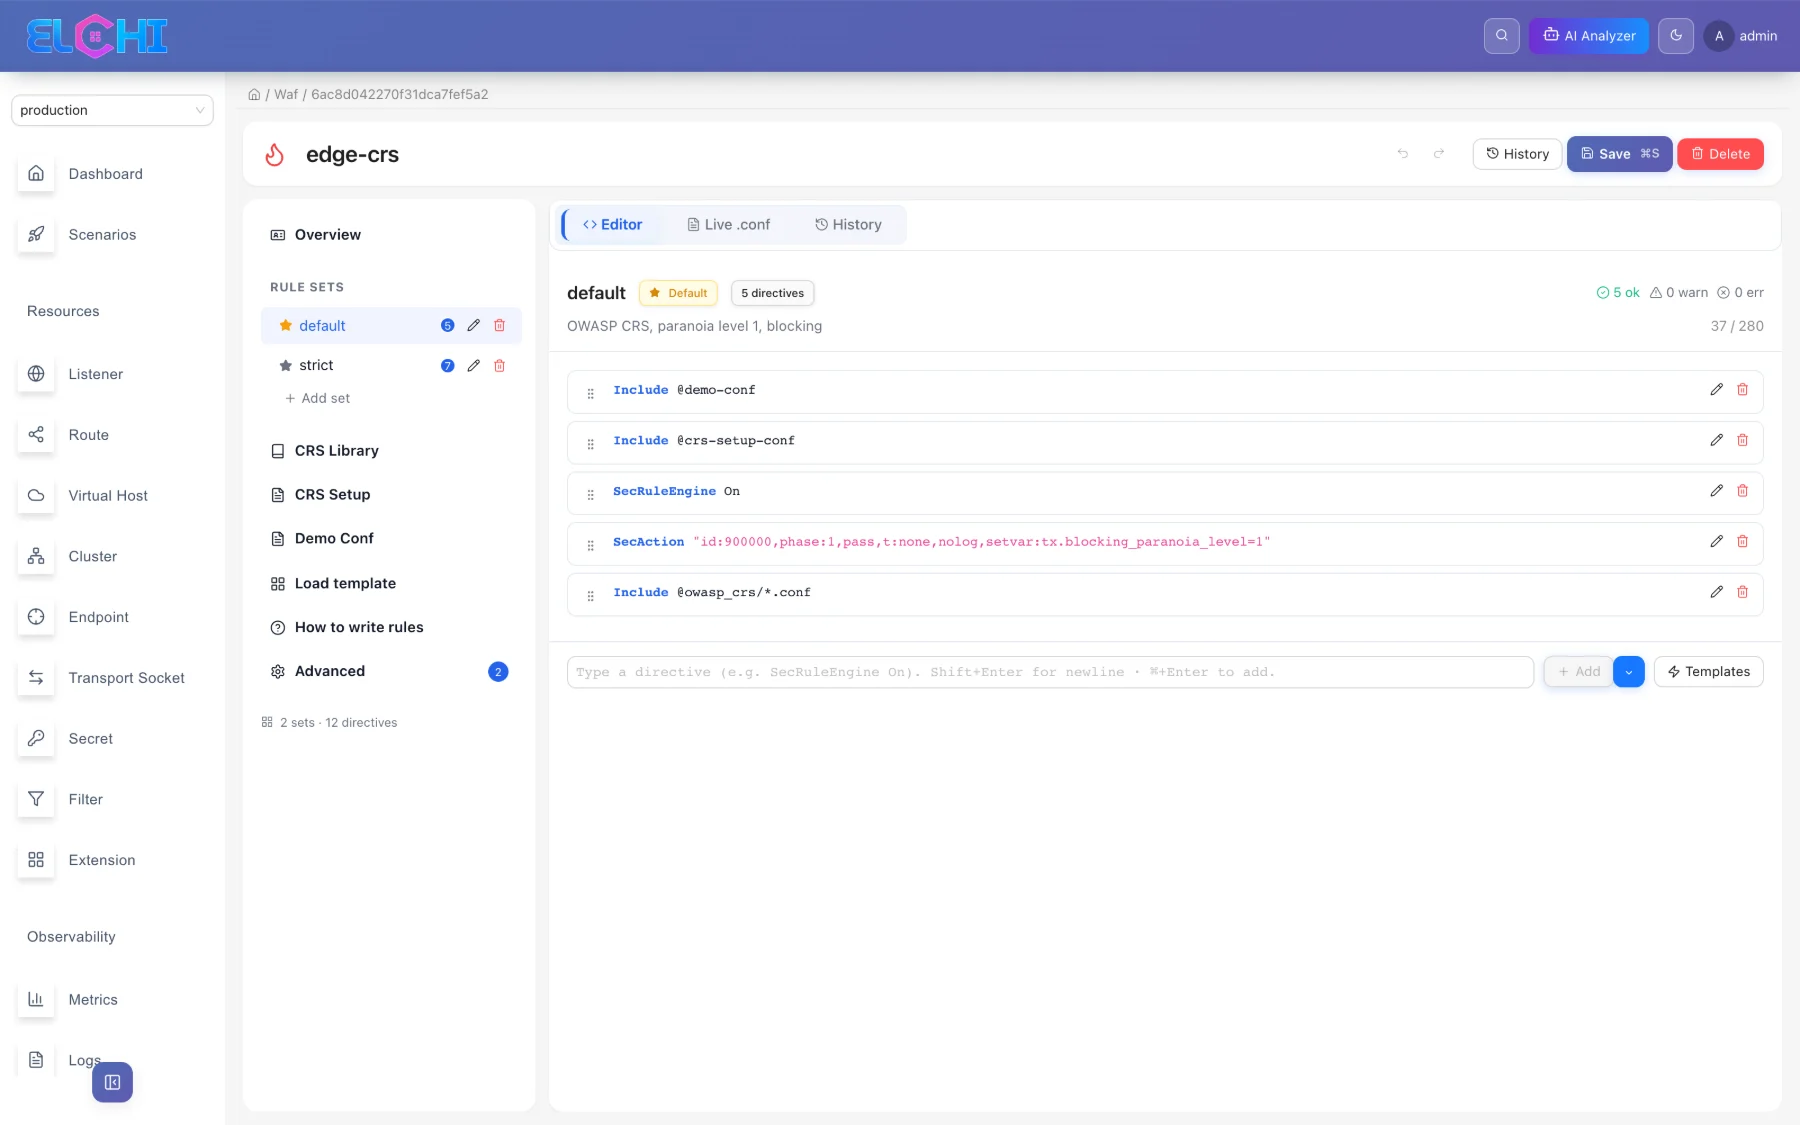Edit Include @owasp_crs/*.conf directive
1800x1125 pixels.
click(x=1716, y=592)
